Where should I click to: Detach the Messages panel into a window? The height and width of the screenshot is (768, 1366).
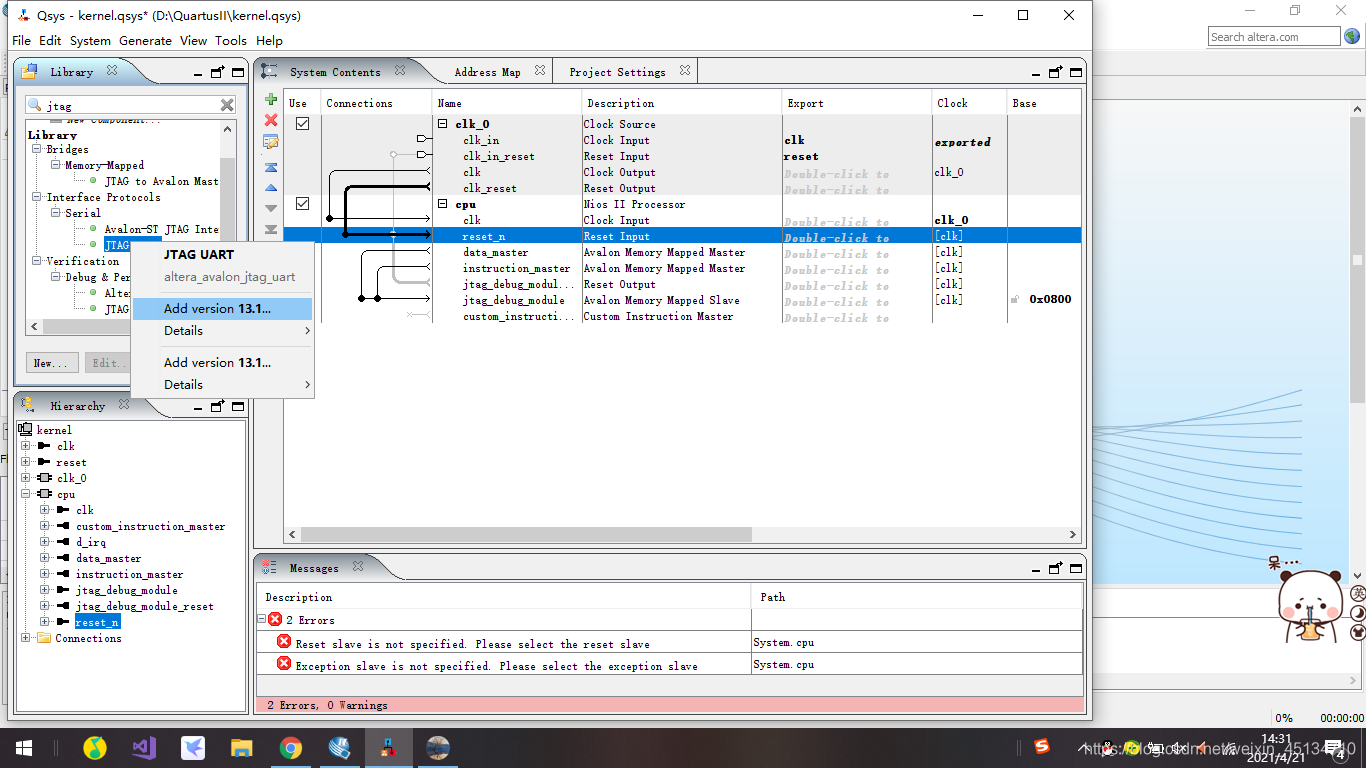[x=1056, y=568]
